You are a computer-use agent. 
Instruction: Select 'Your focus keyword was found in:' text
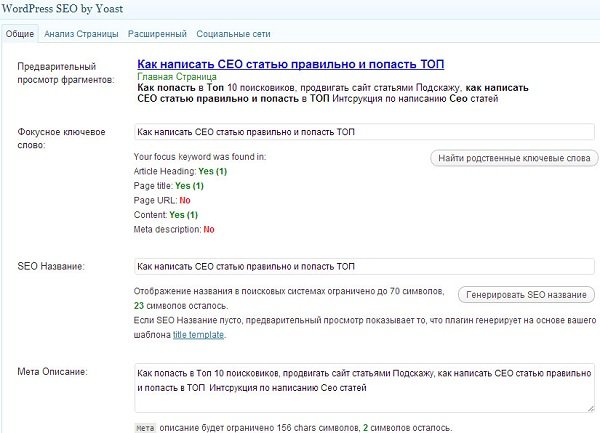point(200,157)
